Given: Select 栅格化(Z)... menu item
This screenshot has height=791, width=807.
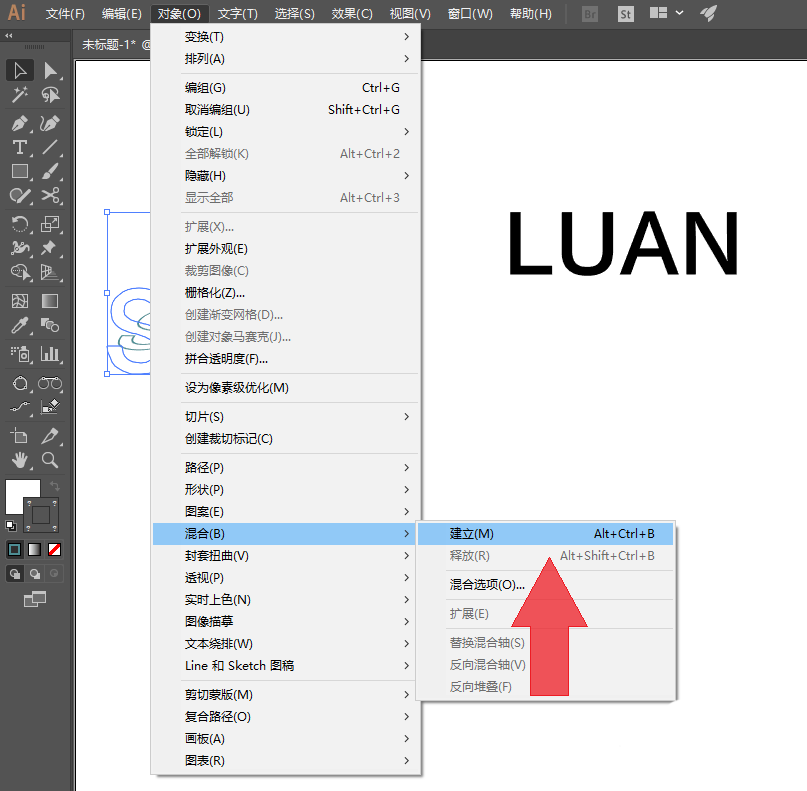Looking at the screenshot, I should pyautogui.click(x=287, y=293).
